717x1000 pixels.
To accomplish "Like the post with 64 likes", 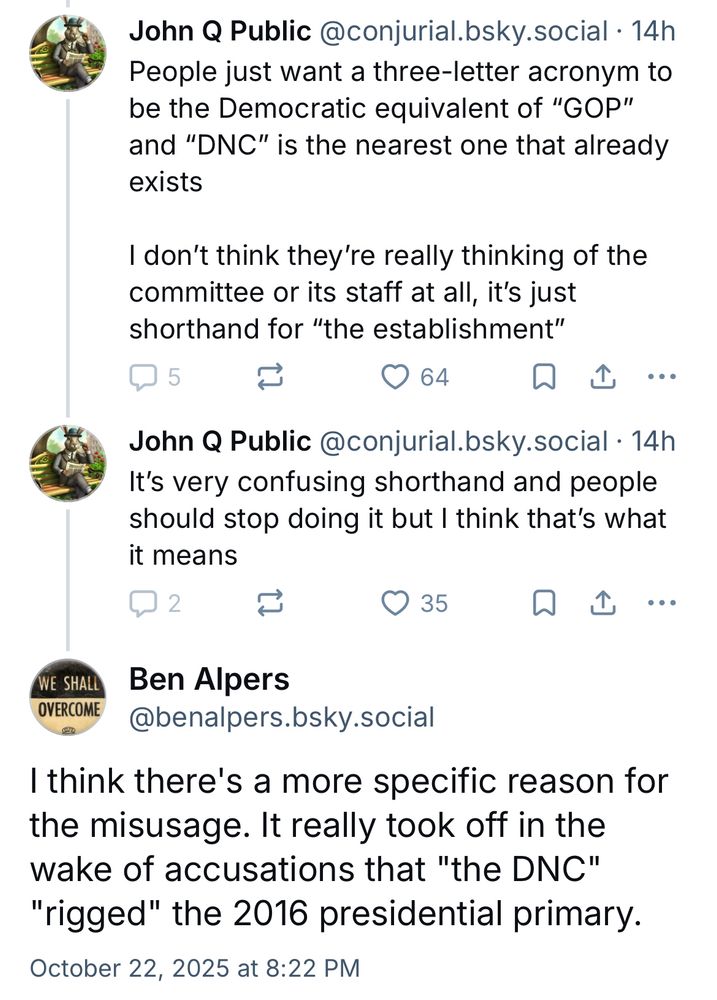I will click(x=398, y=377).
